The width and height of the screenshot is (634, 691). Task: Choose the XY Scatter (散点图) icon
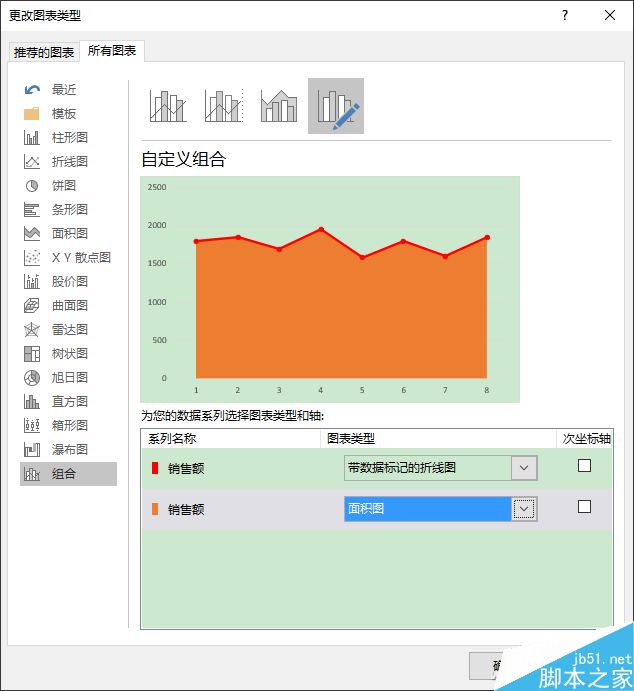[32, 257]
